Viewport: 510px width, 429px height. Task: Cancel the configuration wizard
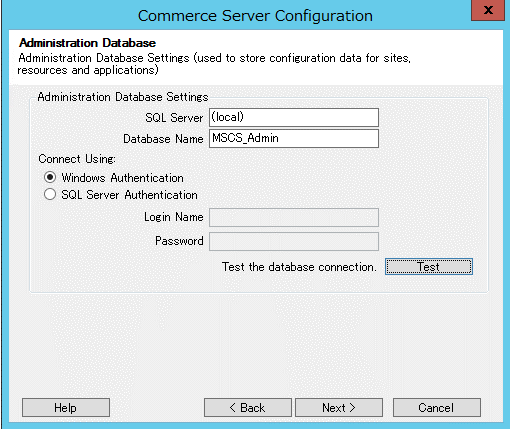(x=437, y=407)
